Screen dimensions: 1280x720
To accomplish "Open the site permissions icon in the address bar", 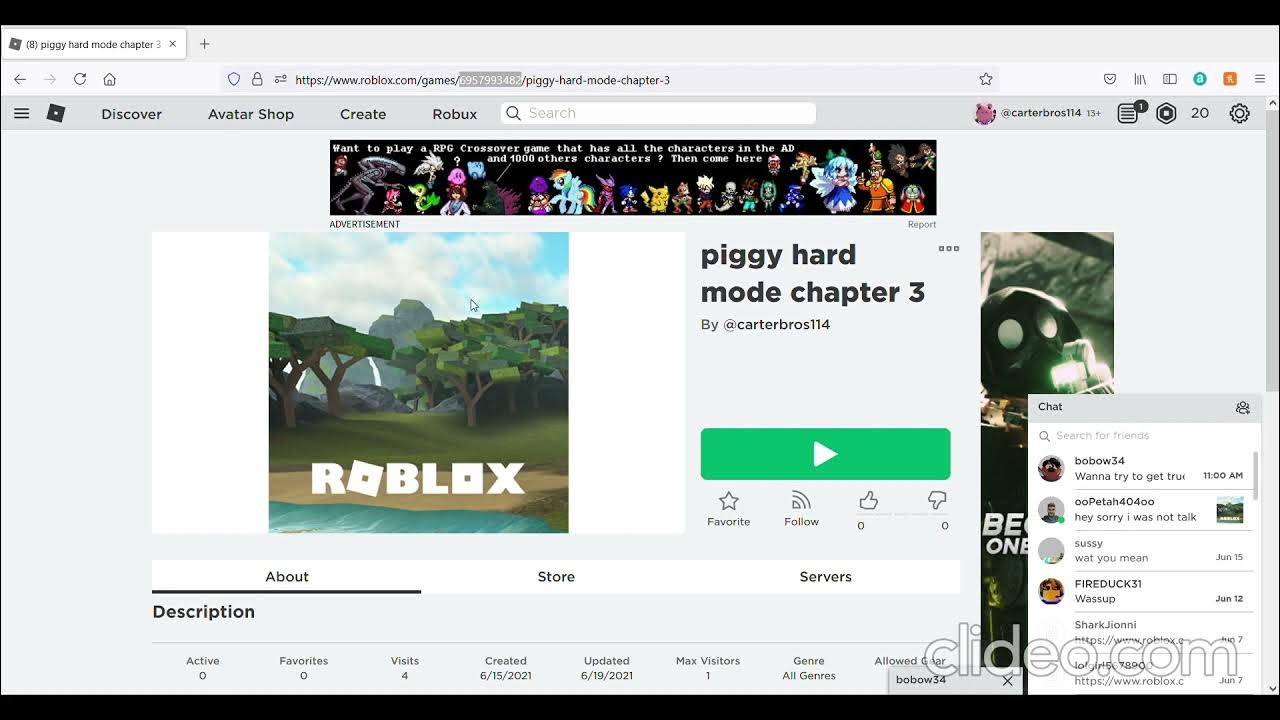I will click(x=280, y=79).
